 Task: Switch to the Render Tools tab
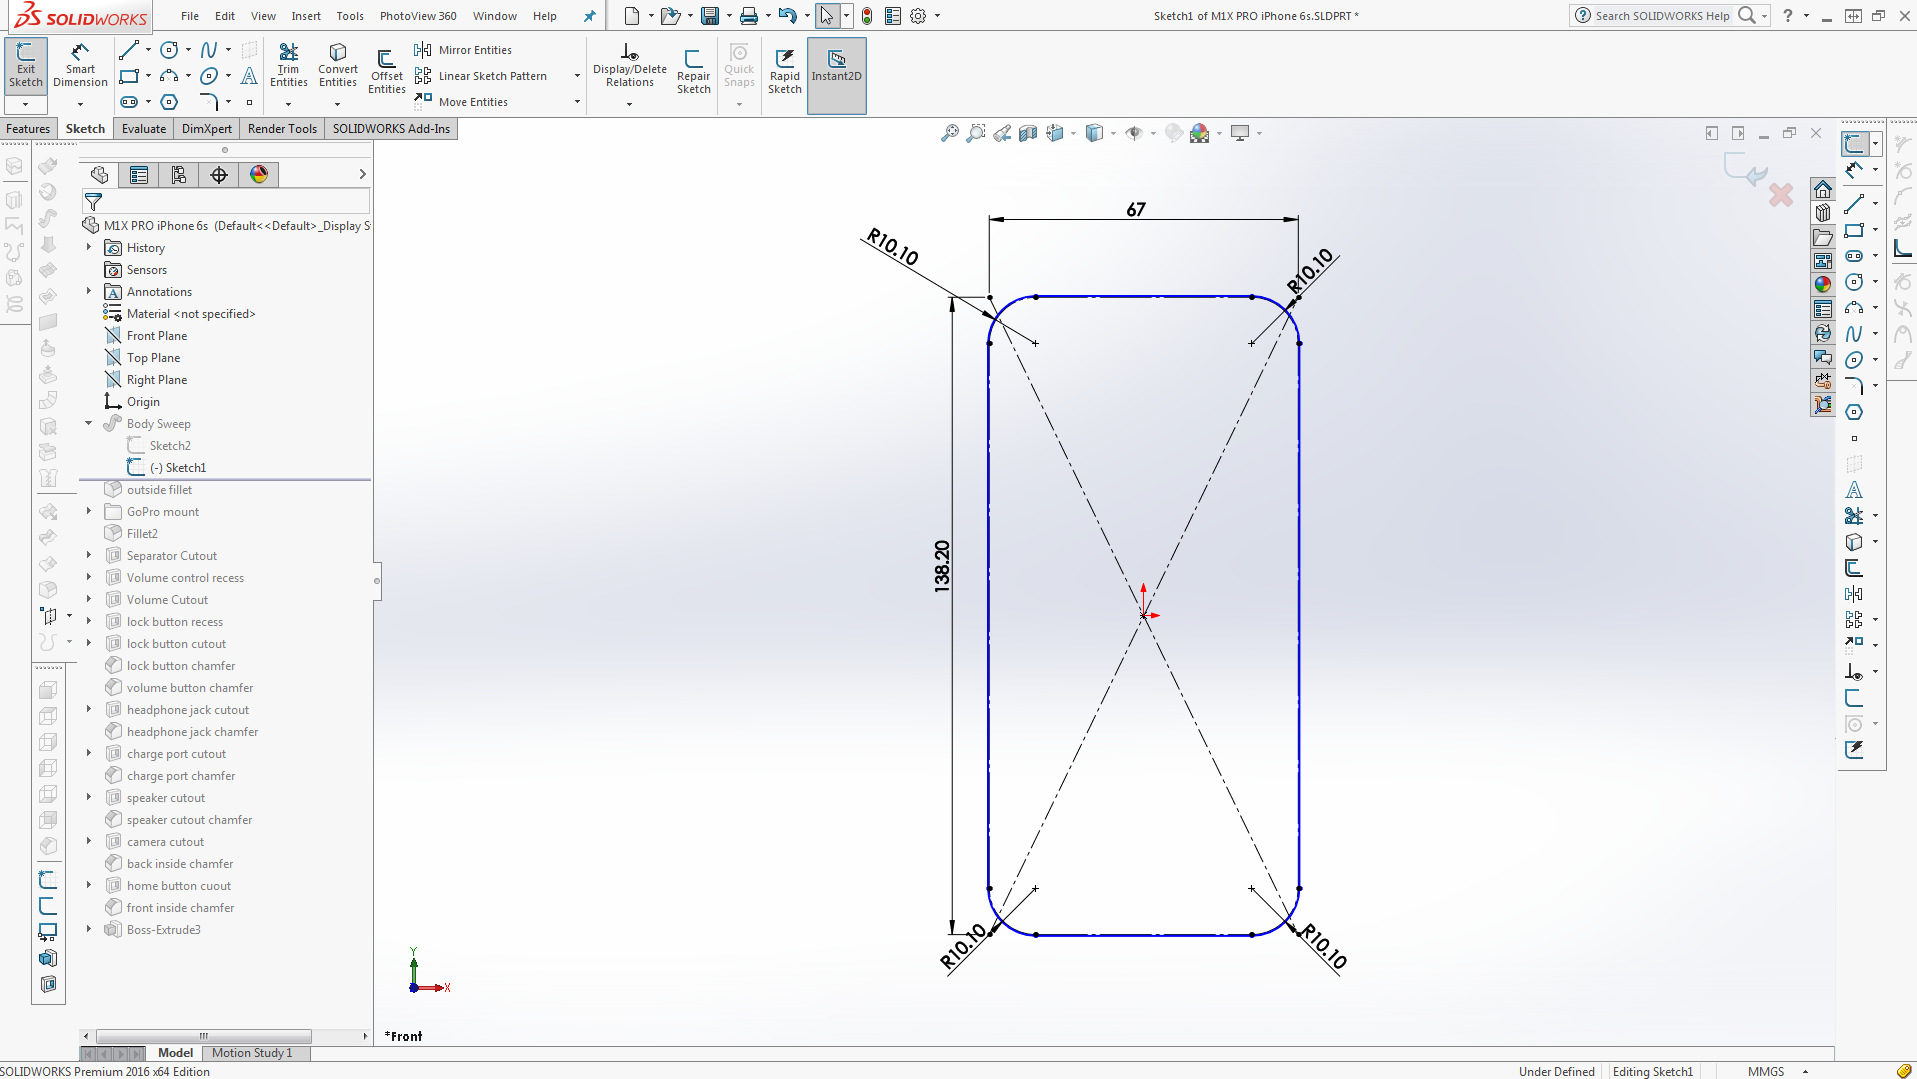(282, 129)
